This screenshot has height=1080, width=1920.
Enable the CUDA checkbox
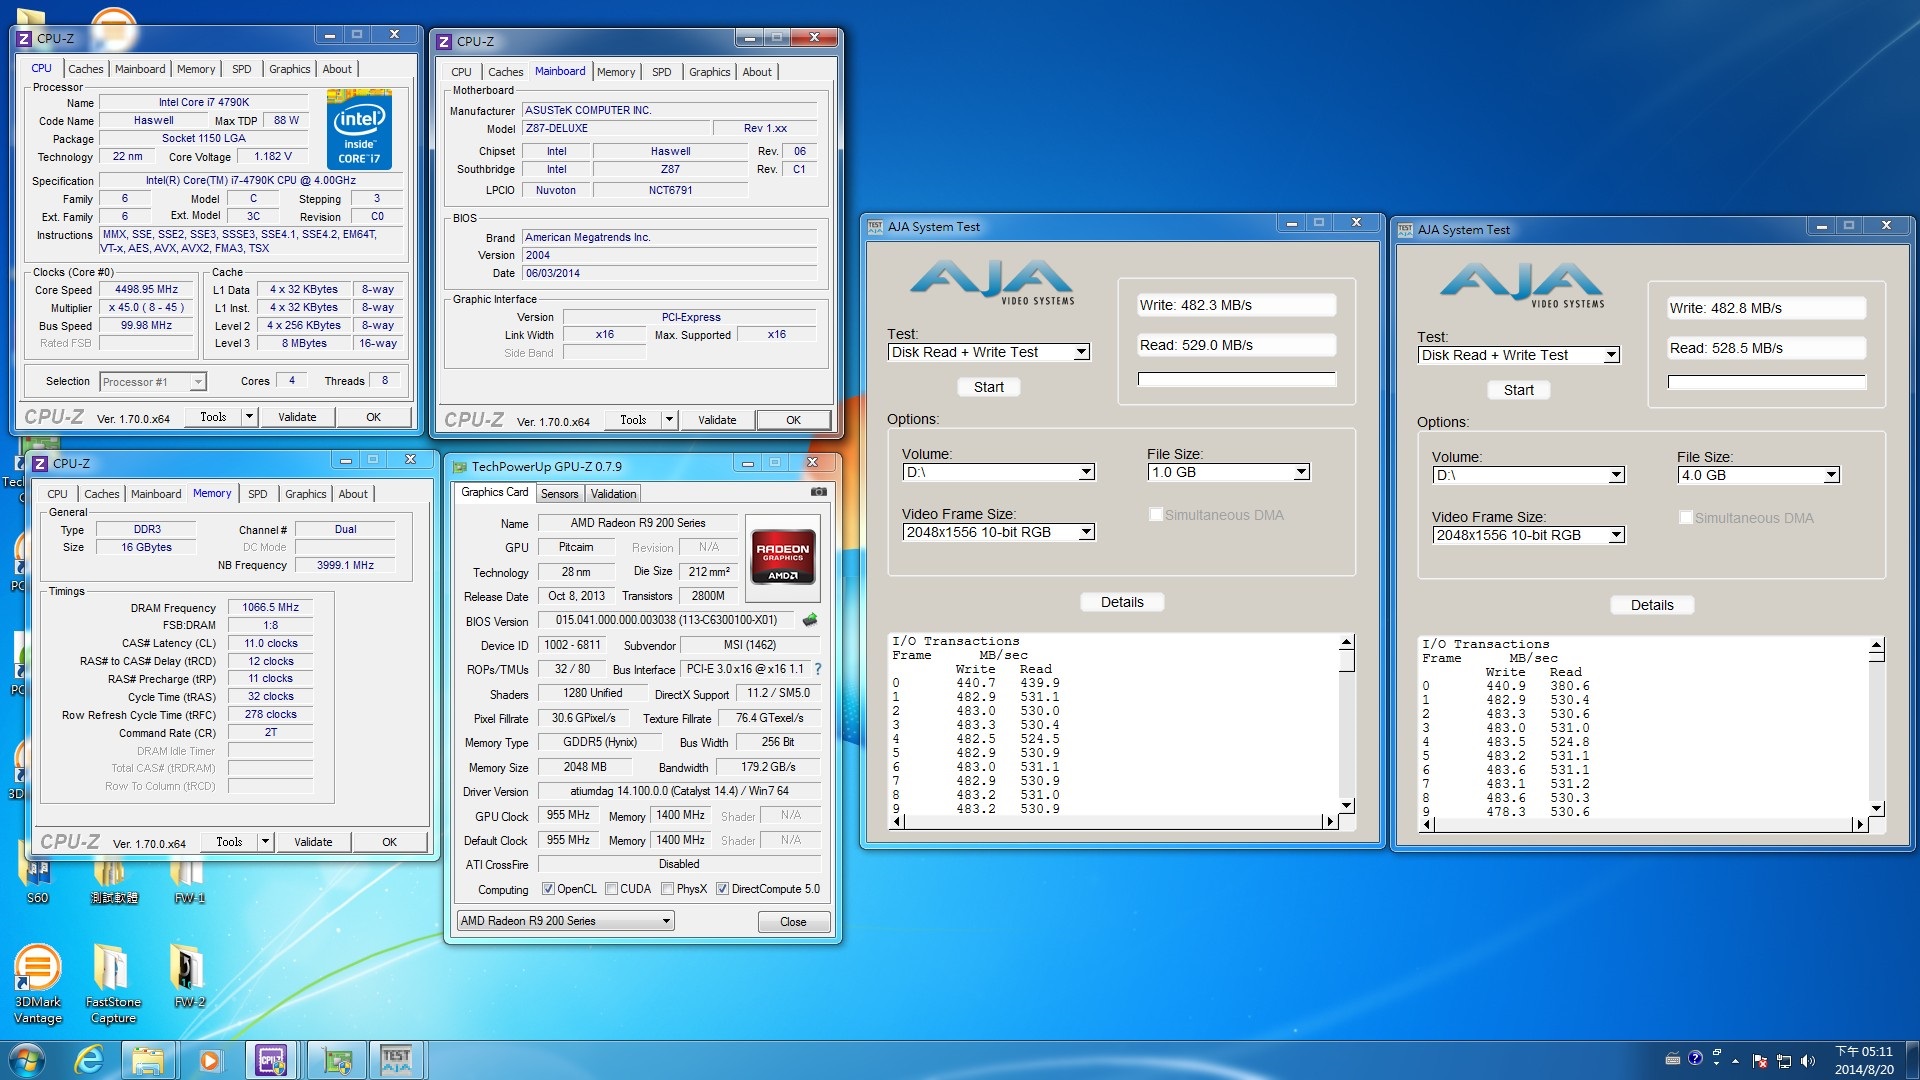(x=611, y=889)
